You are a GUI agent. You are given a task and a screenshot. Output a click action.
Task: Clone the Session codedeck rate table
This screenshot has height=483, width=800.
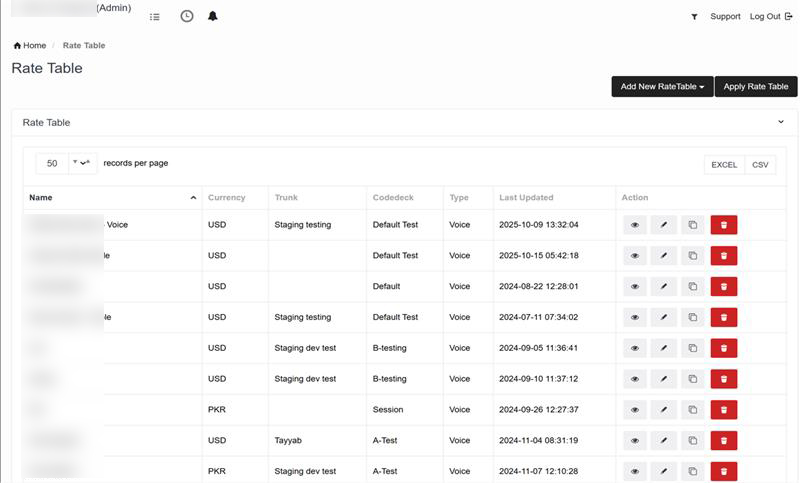(x=692, y=410)
